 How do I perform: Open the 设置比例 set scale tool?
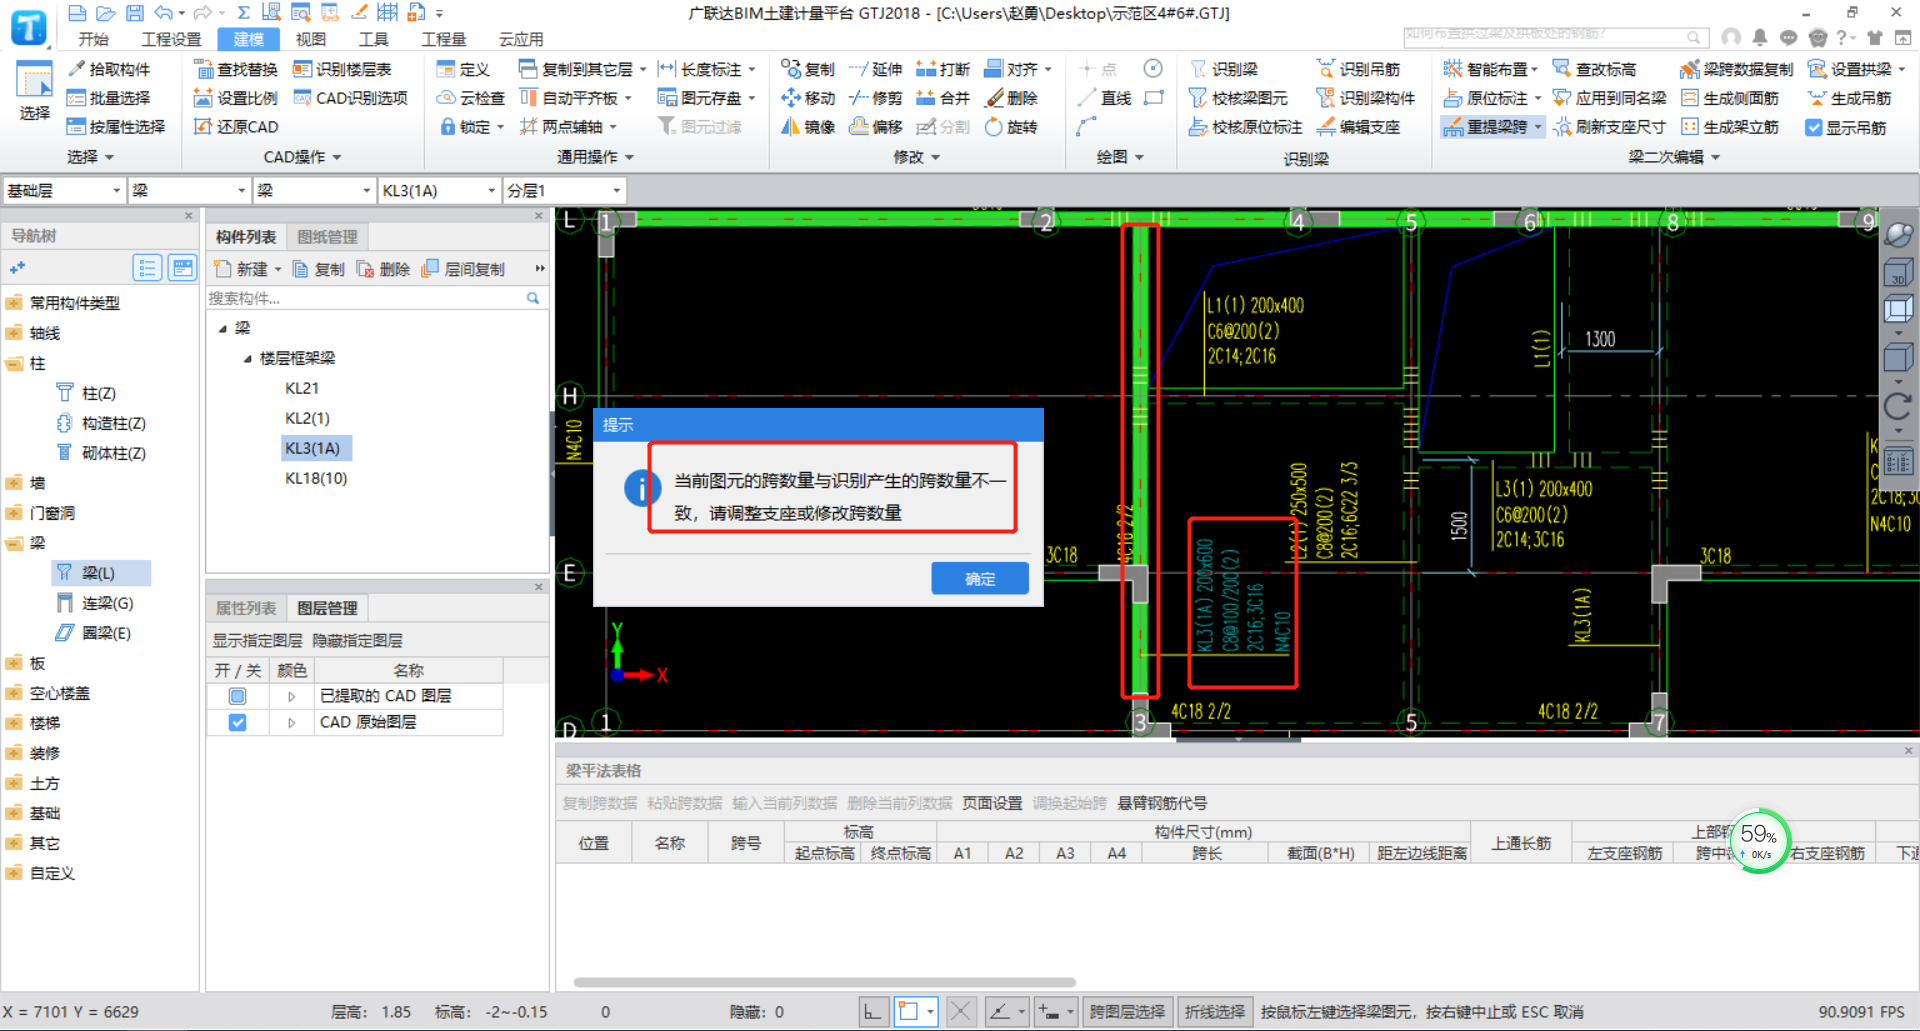pos(236,98)
